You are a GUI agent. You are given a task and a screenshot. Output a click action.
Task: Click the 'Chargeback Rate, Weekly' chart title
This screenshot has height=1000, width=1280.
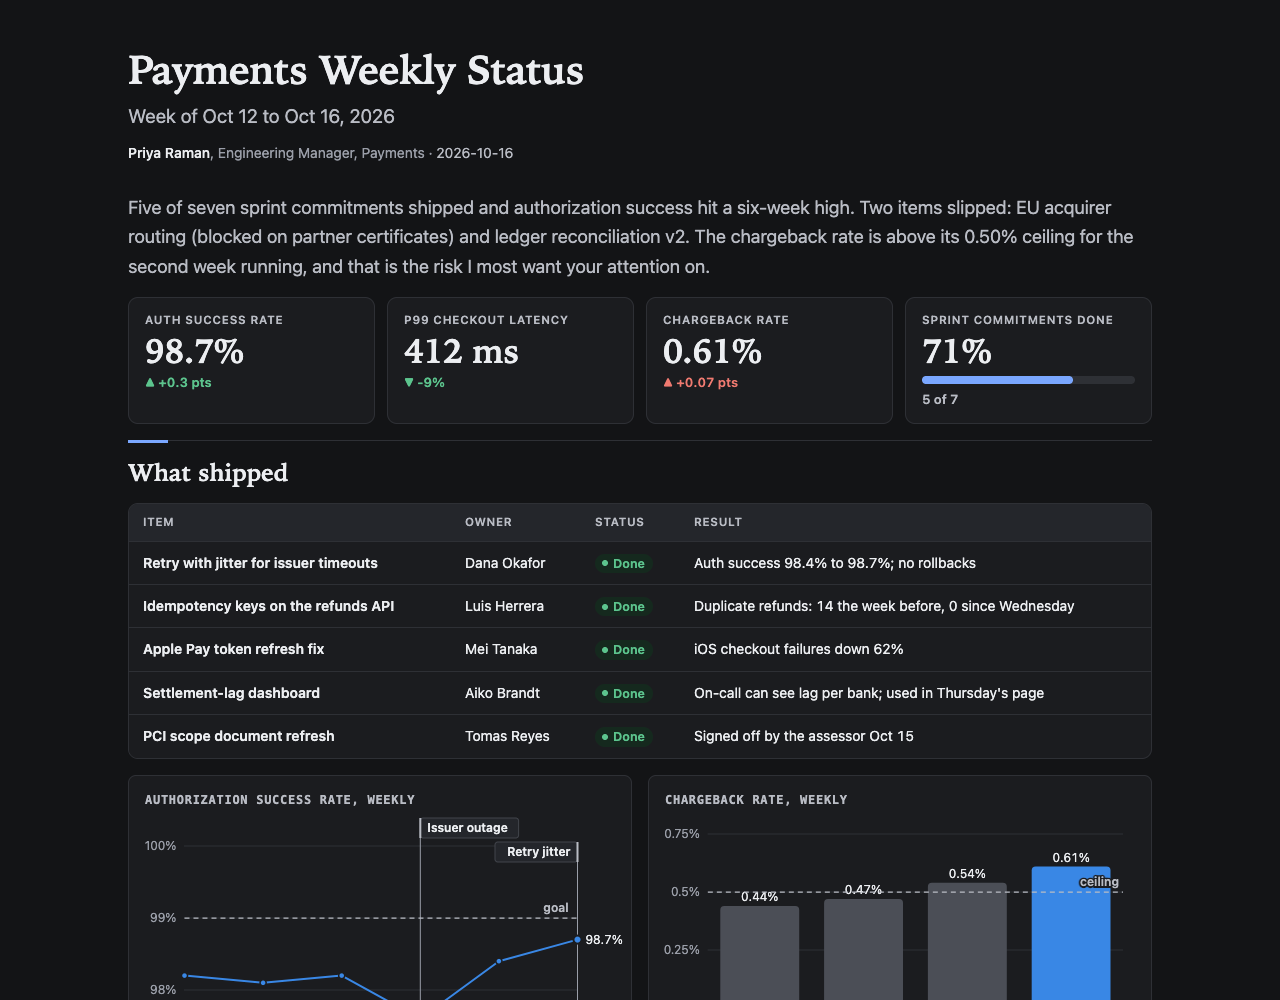[756, 799]
